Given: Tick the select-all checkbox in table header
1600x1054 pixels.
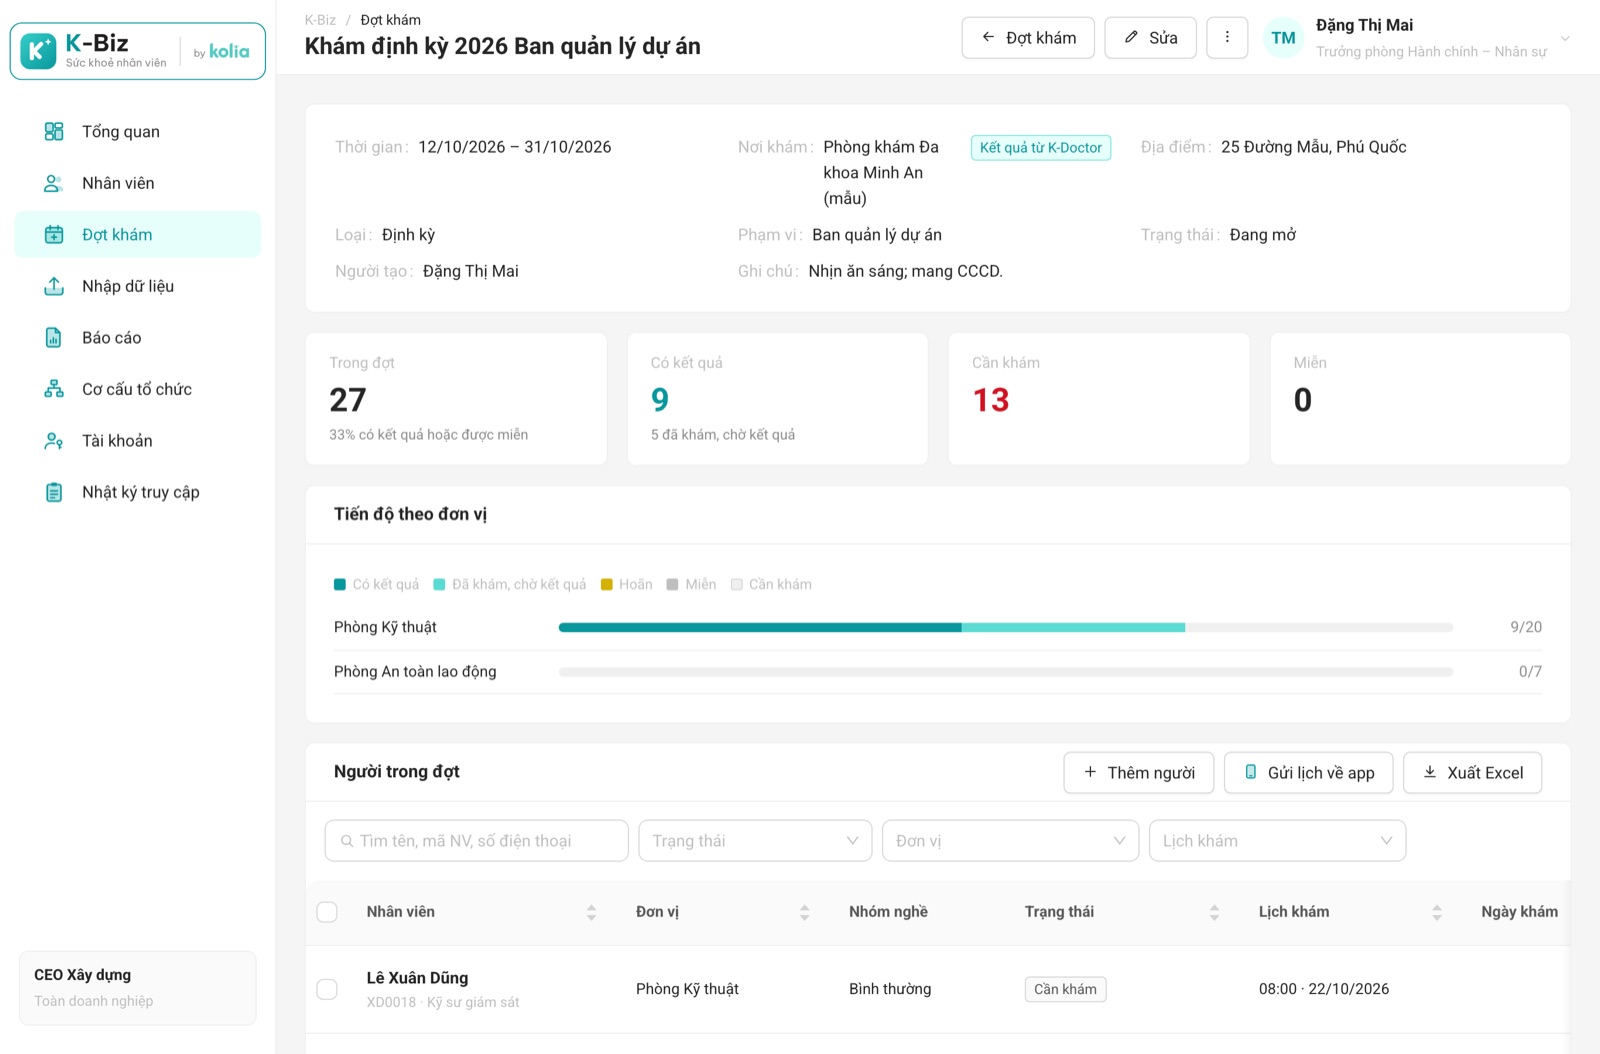Looking at the screenshot, I should tap(327, 912).
